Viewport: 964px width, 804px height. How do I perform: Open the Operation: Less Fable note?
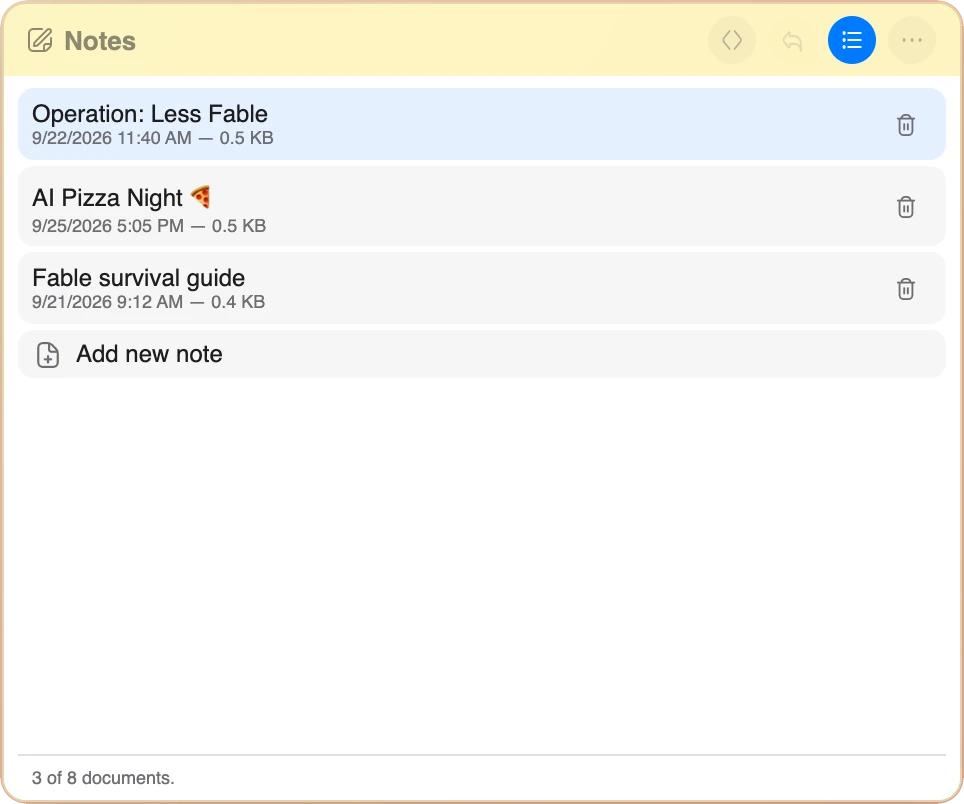coord(481,124)
